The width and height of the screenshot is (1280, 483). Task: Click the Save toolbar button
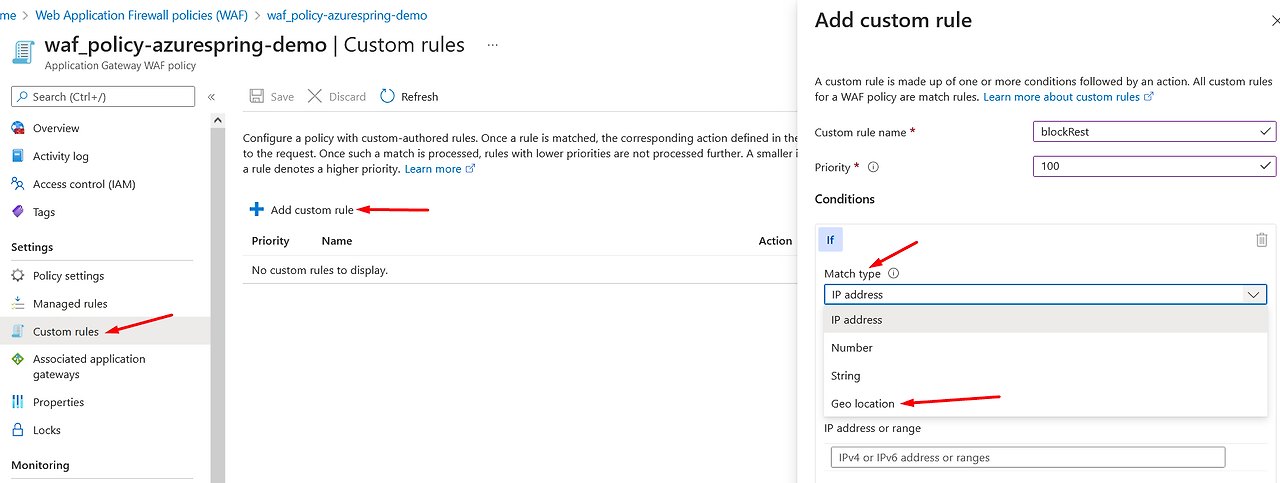(271, 97)
